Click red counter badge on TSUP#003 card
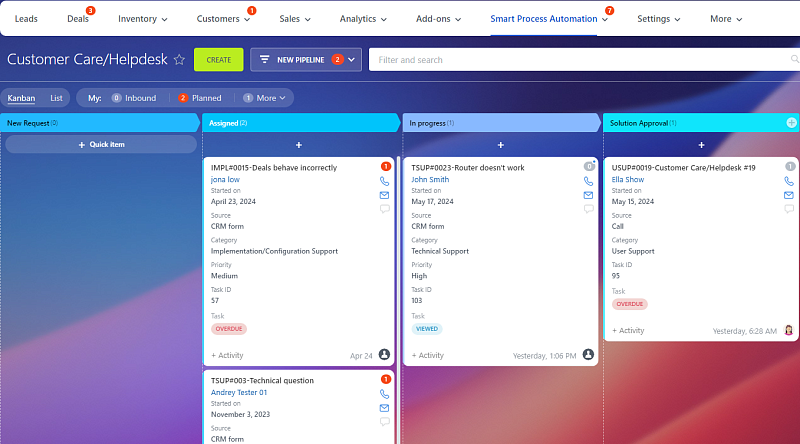The image size is (800, 444). point(386,379)
